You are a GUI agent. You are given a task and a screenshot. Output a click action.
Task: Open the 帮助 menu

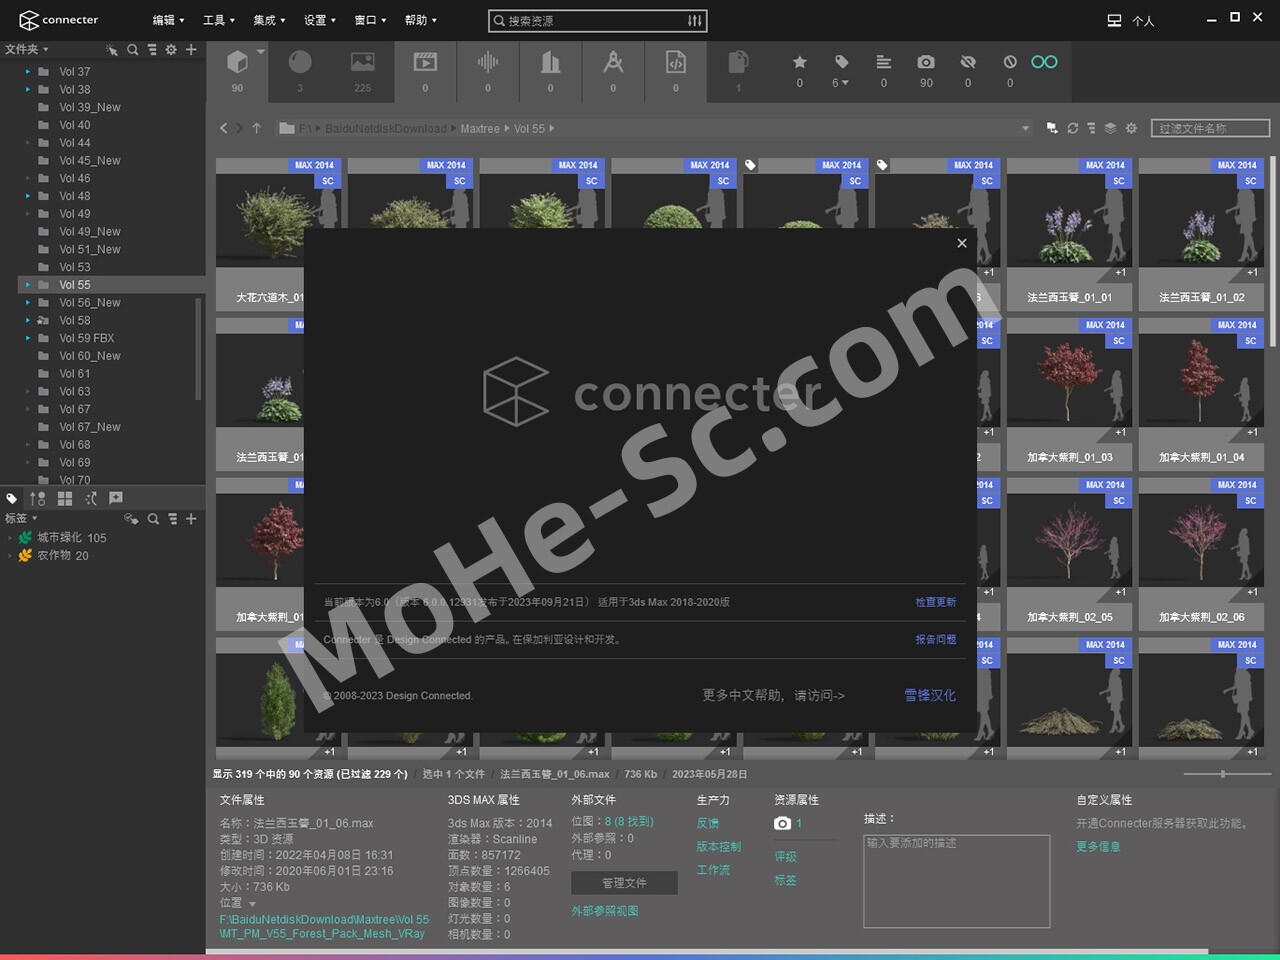click(x=420, y=20)
